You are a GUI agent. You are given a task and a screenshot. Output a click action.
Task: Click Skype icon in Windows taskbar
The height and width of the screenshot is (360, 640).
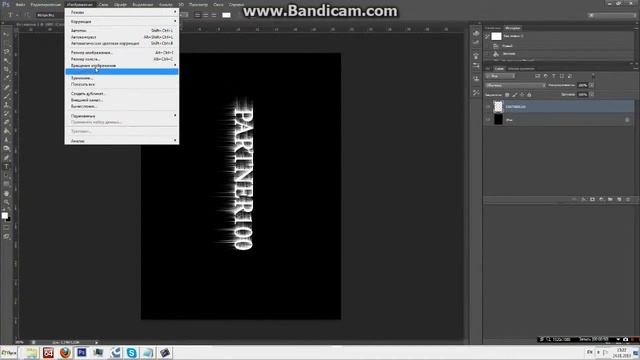131,352
